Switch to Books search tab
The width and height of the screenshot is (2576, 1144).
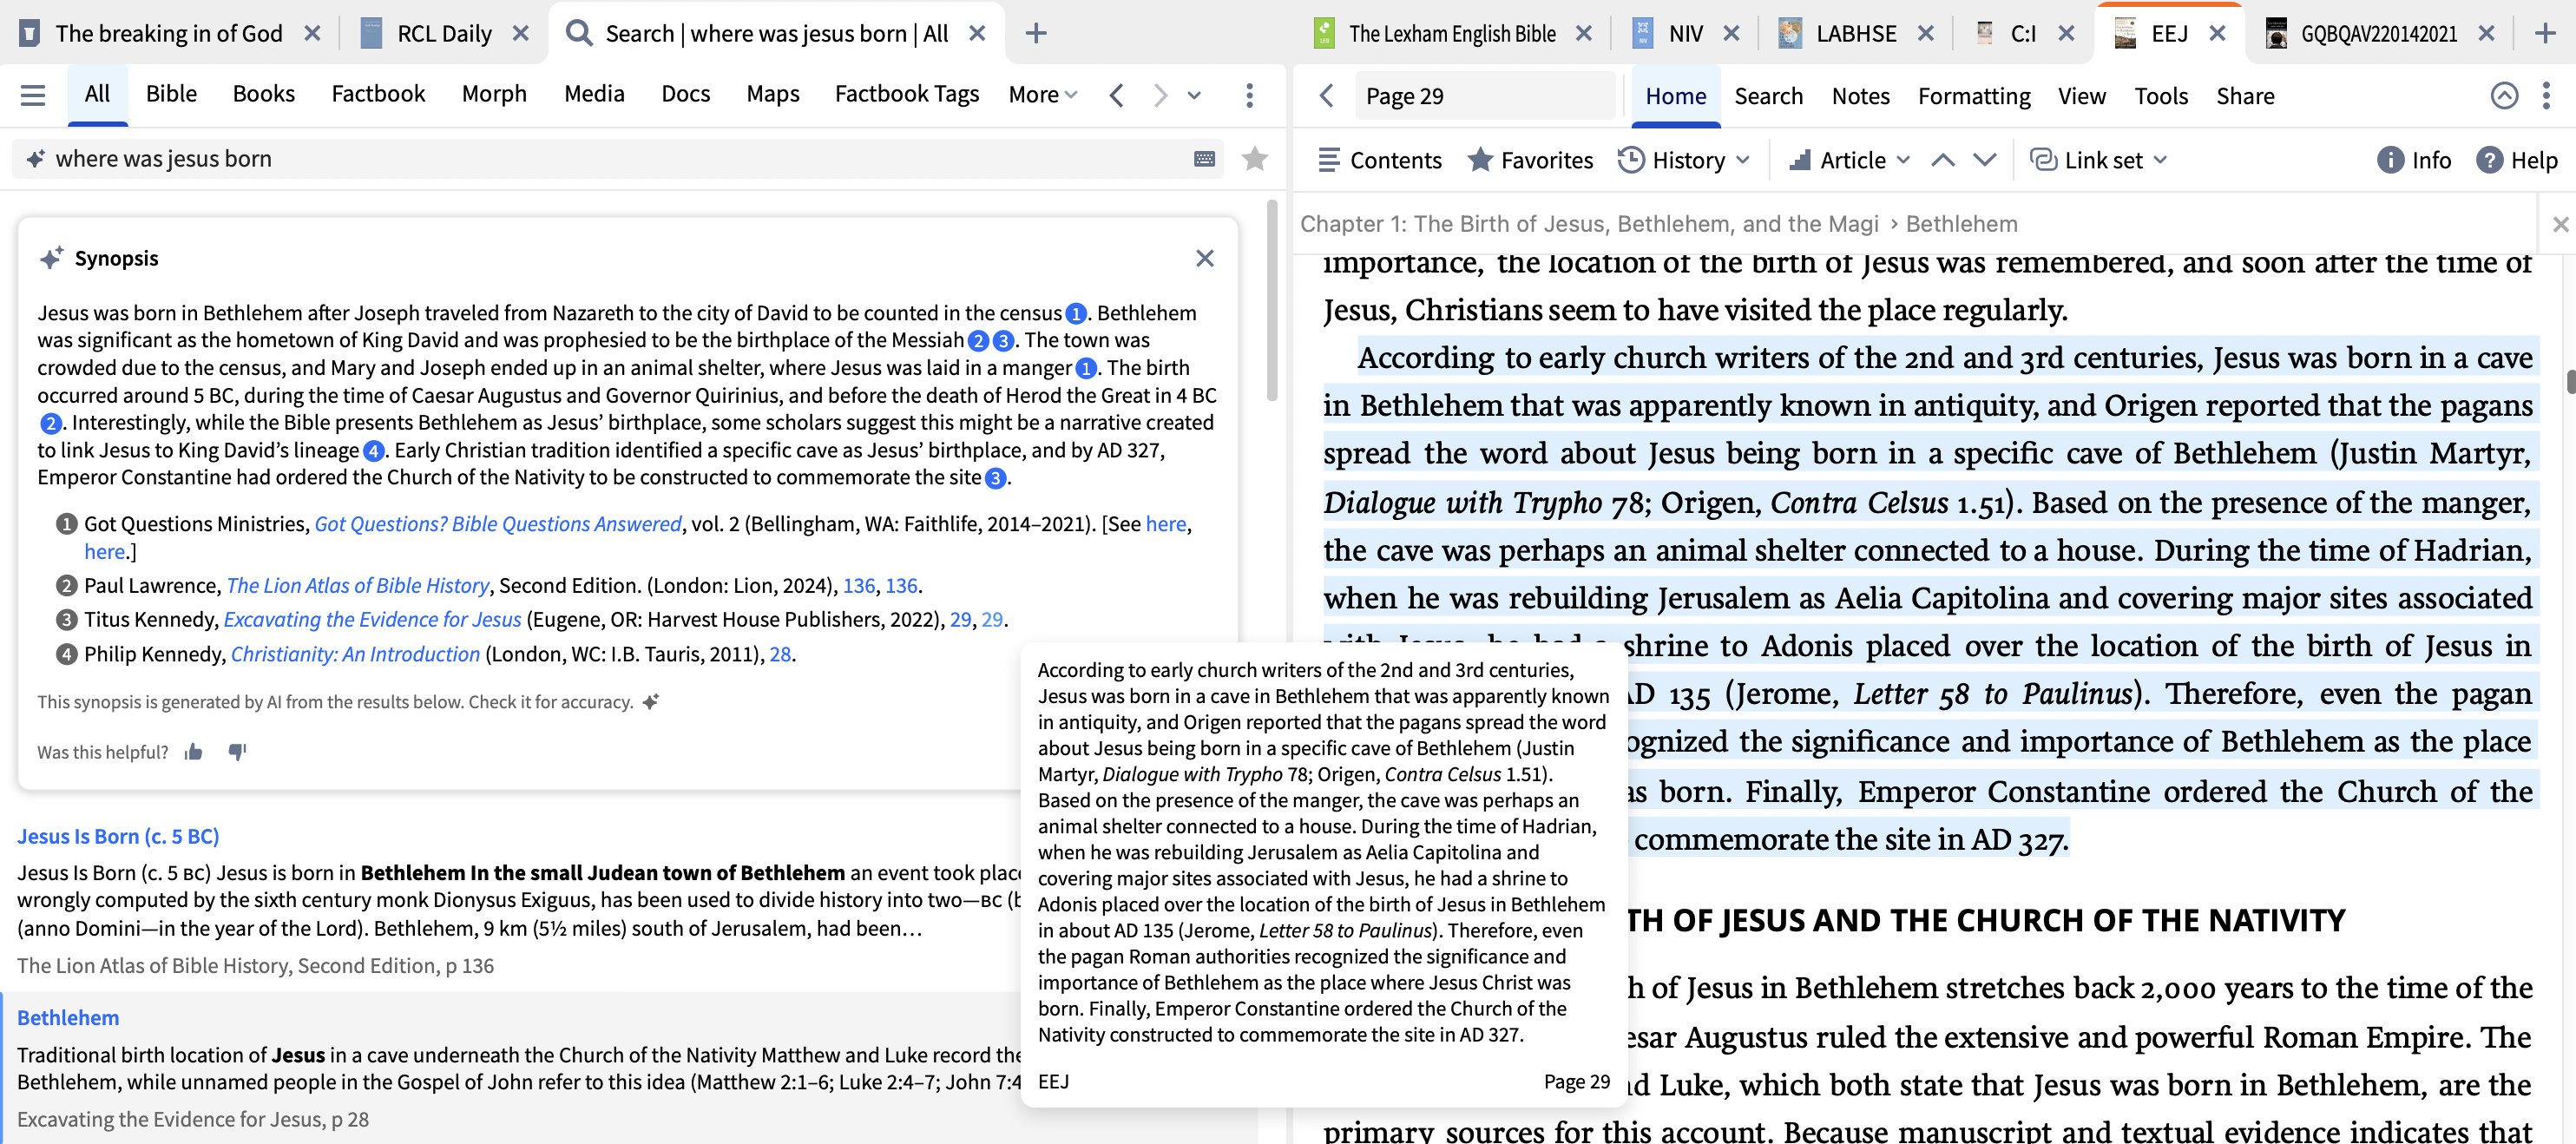pos(264,94)
